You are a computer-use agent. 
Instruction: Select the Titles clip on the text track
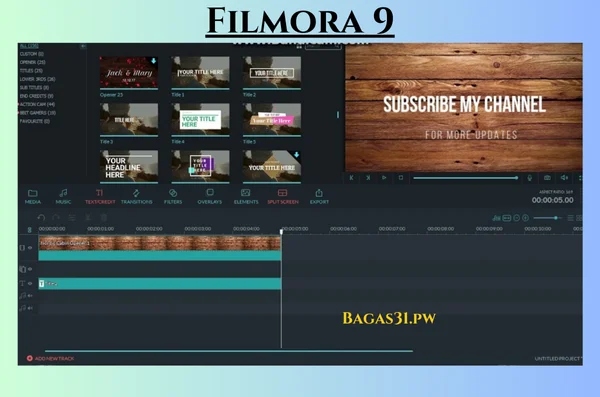click(160, 284)
